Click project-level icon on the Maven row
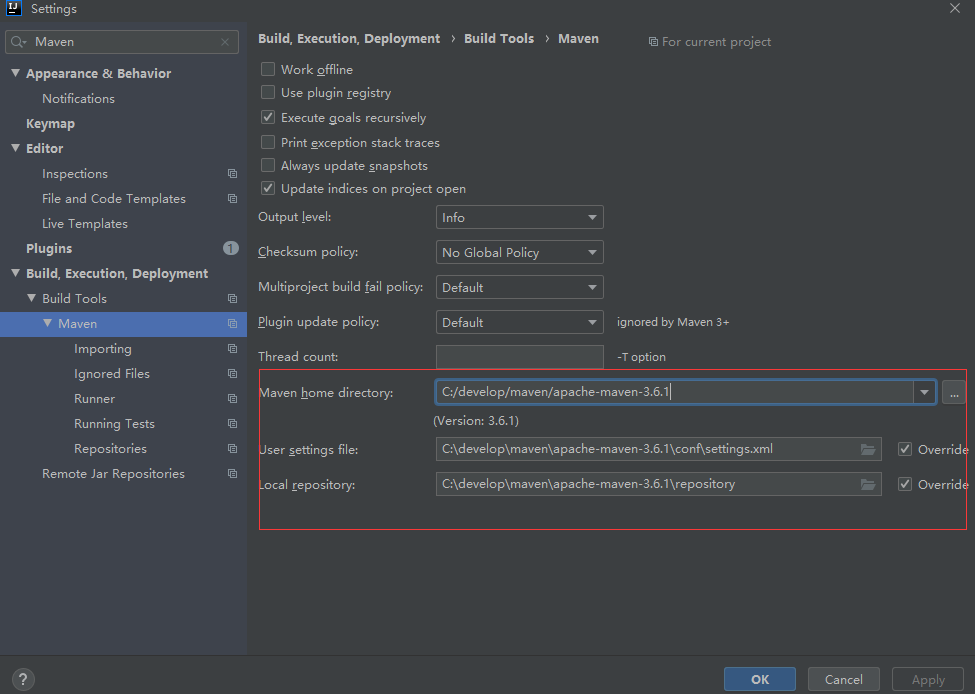975x694 pixels. pos(233,323)
